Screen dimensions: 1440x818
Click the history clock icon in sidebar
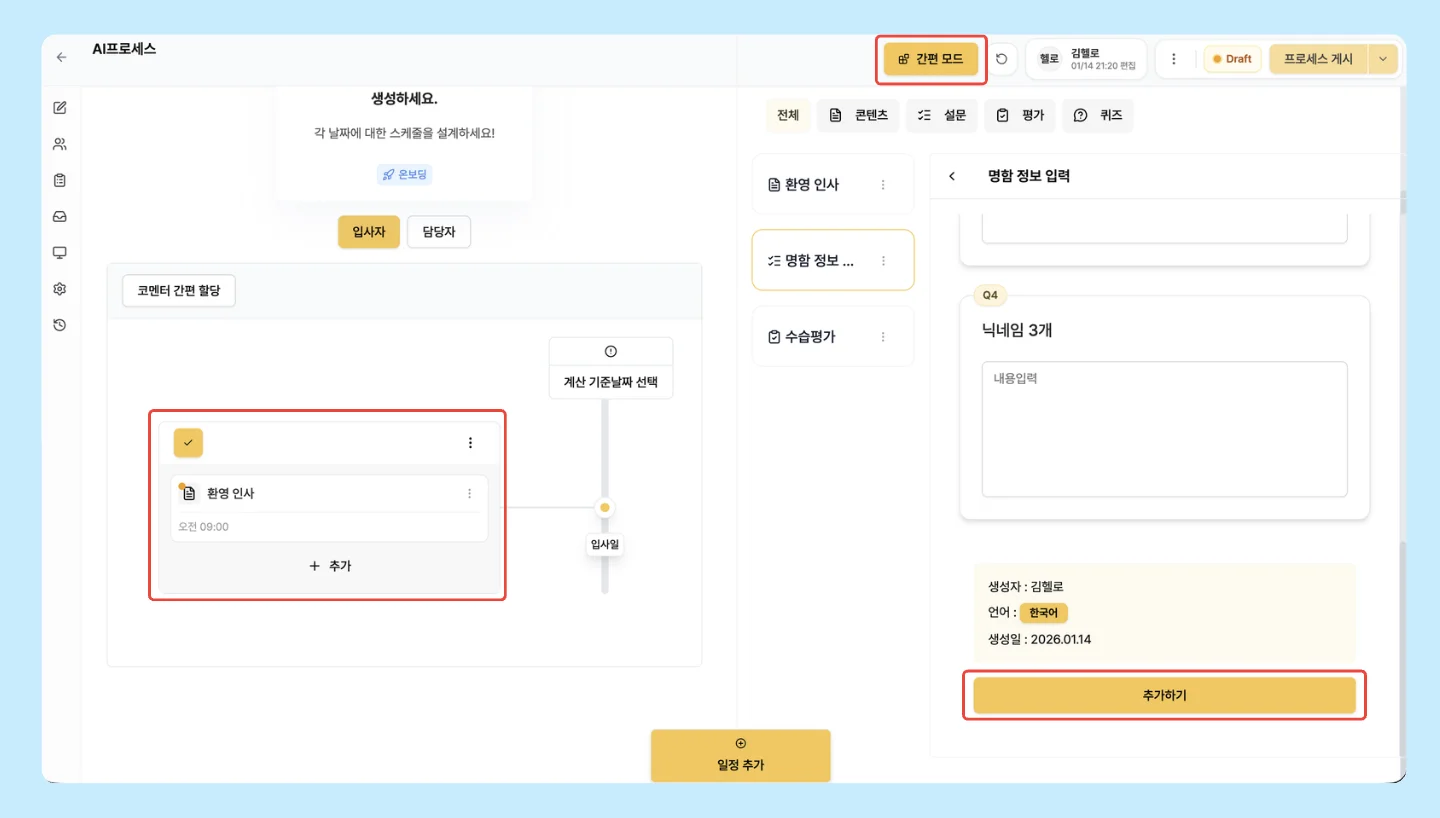(60, 325)
